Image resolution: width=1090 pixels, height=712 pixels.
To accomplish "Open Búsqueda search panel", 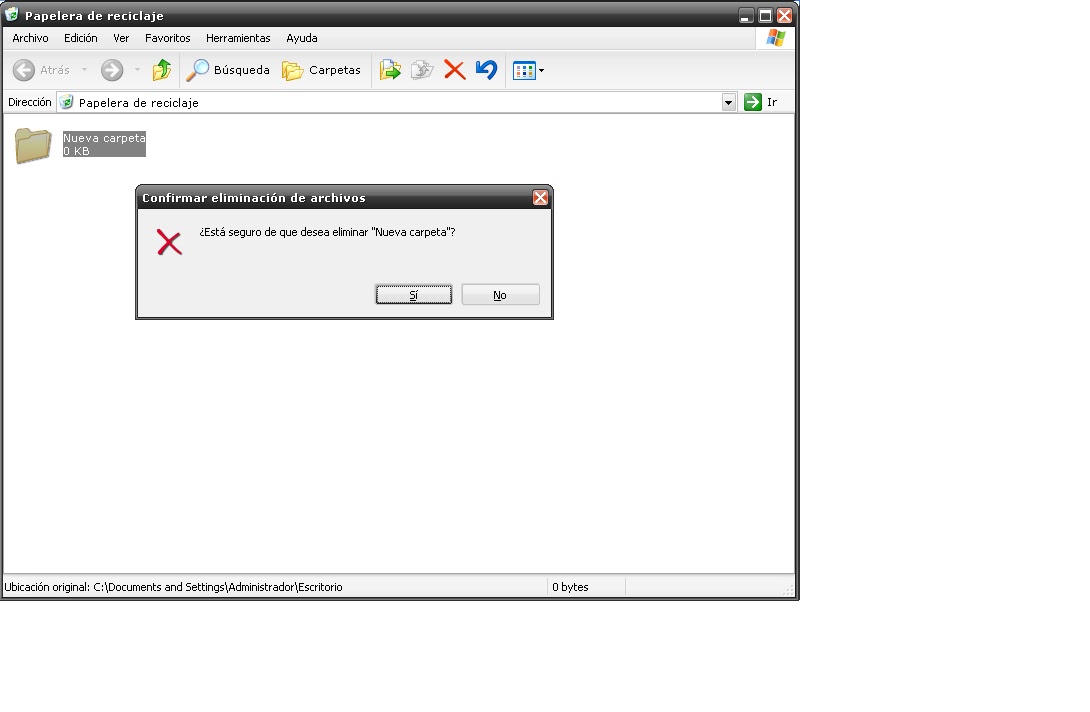I will [228, 70].
